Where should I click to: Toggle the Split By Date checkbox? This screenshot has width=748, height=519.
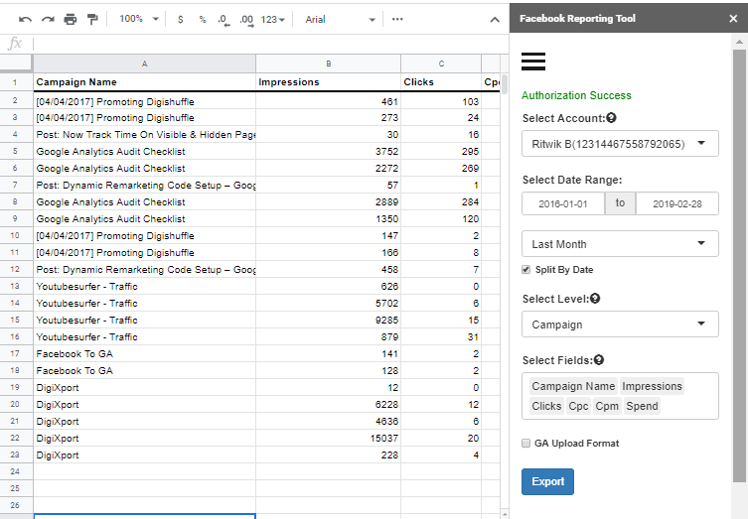pyautogui.click(x=526, y=270)
